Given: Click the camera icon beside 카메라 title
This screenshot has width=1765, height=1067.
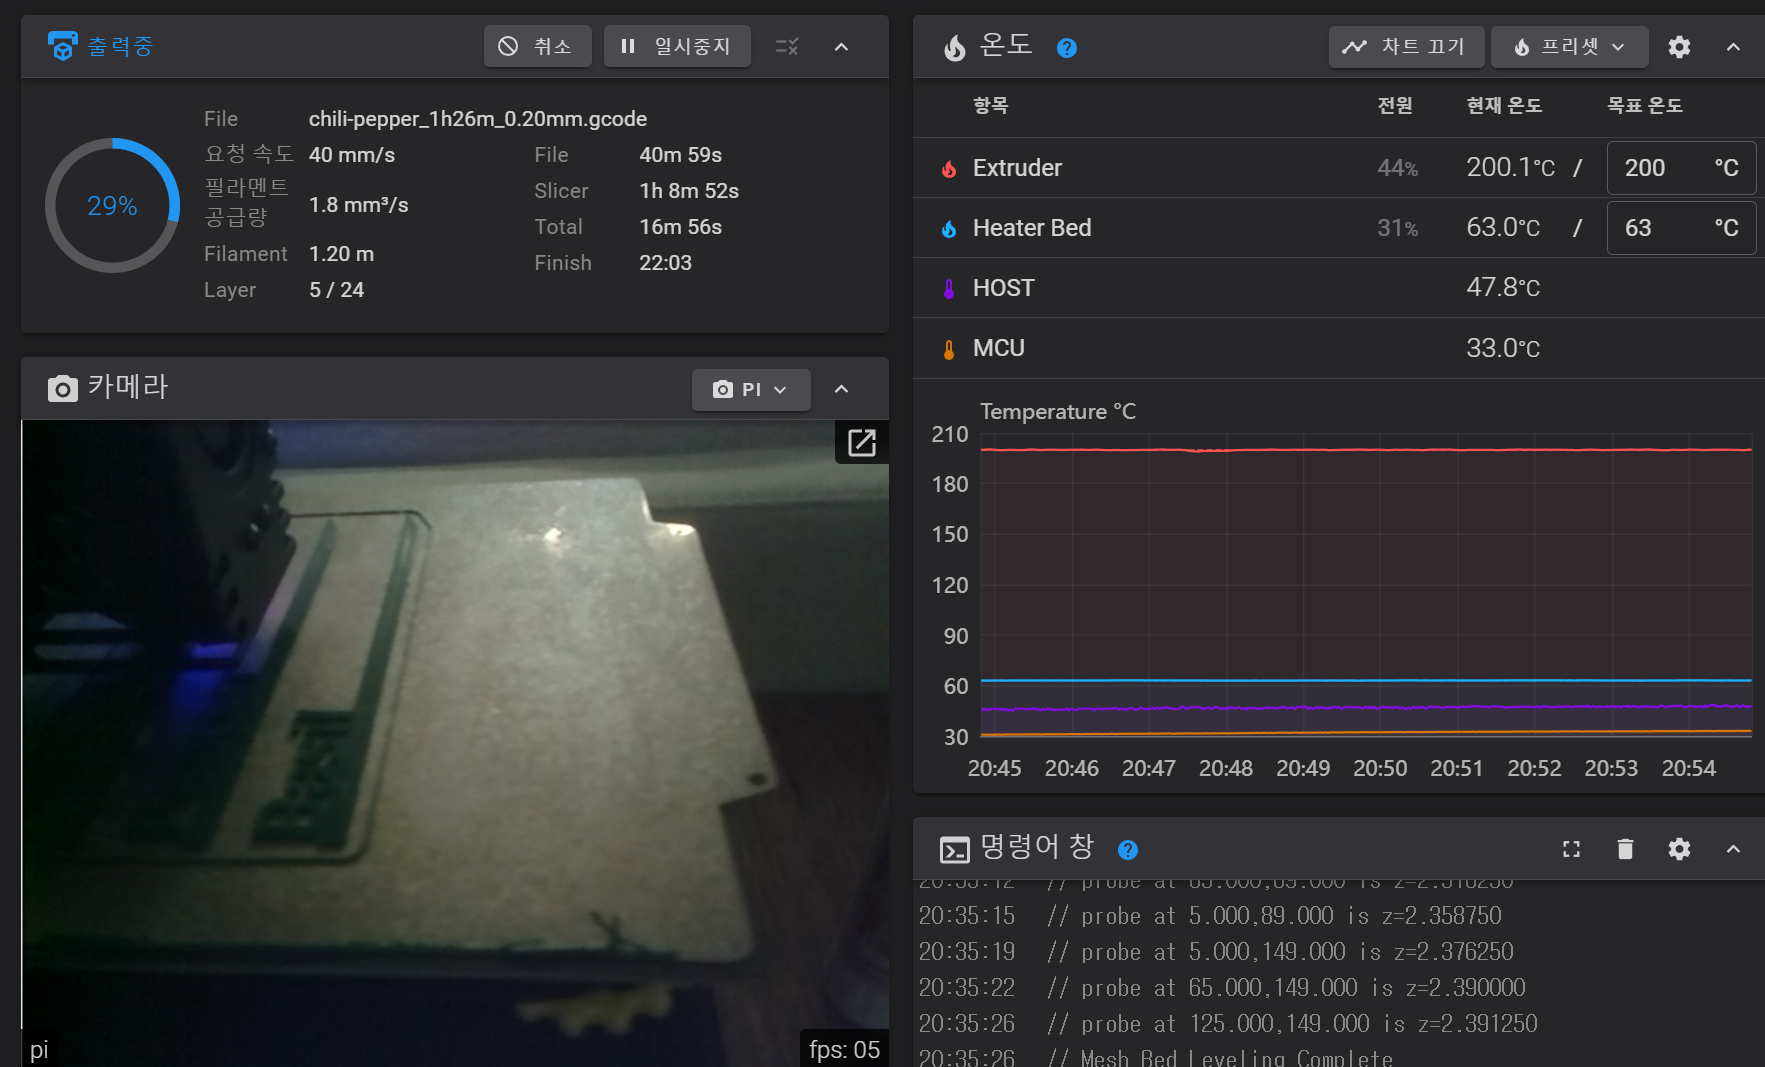Looking at the screenshot, I should (62, 388).
